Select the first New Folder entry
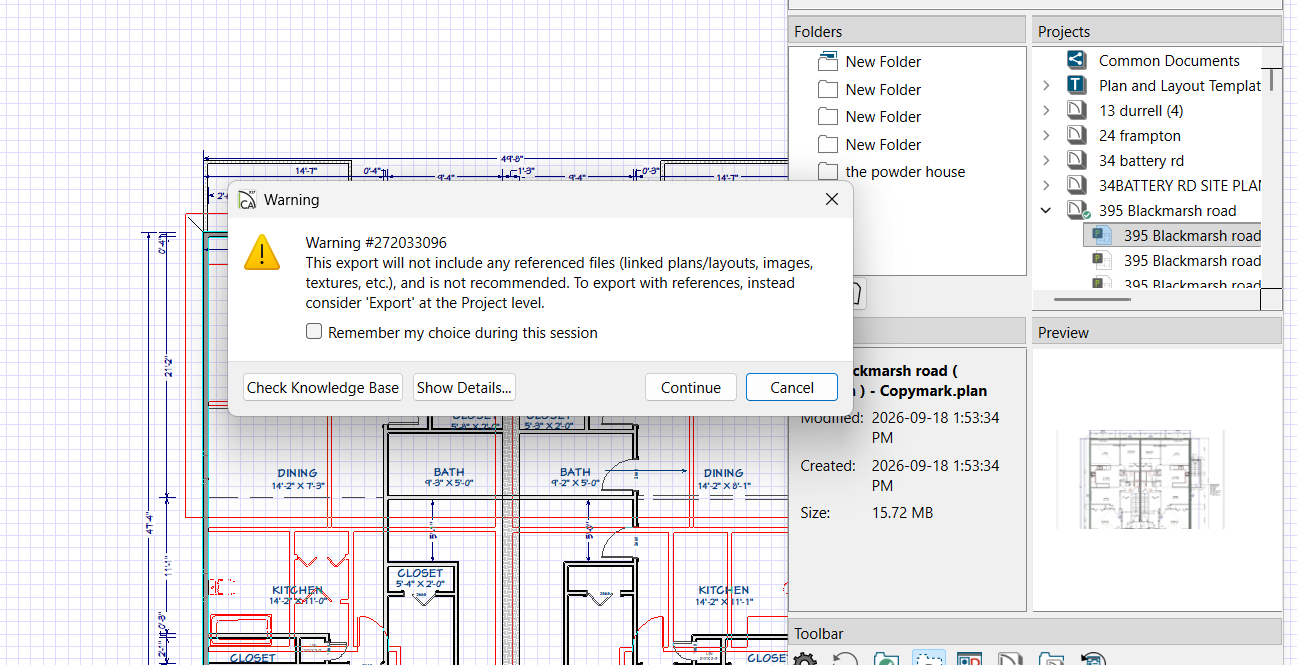The height and width of the screenshot is (665, 1297). click(x=883, y=61)
